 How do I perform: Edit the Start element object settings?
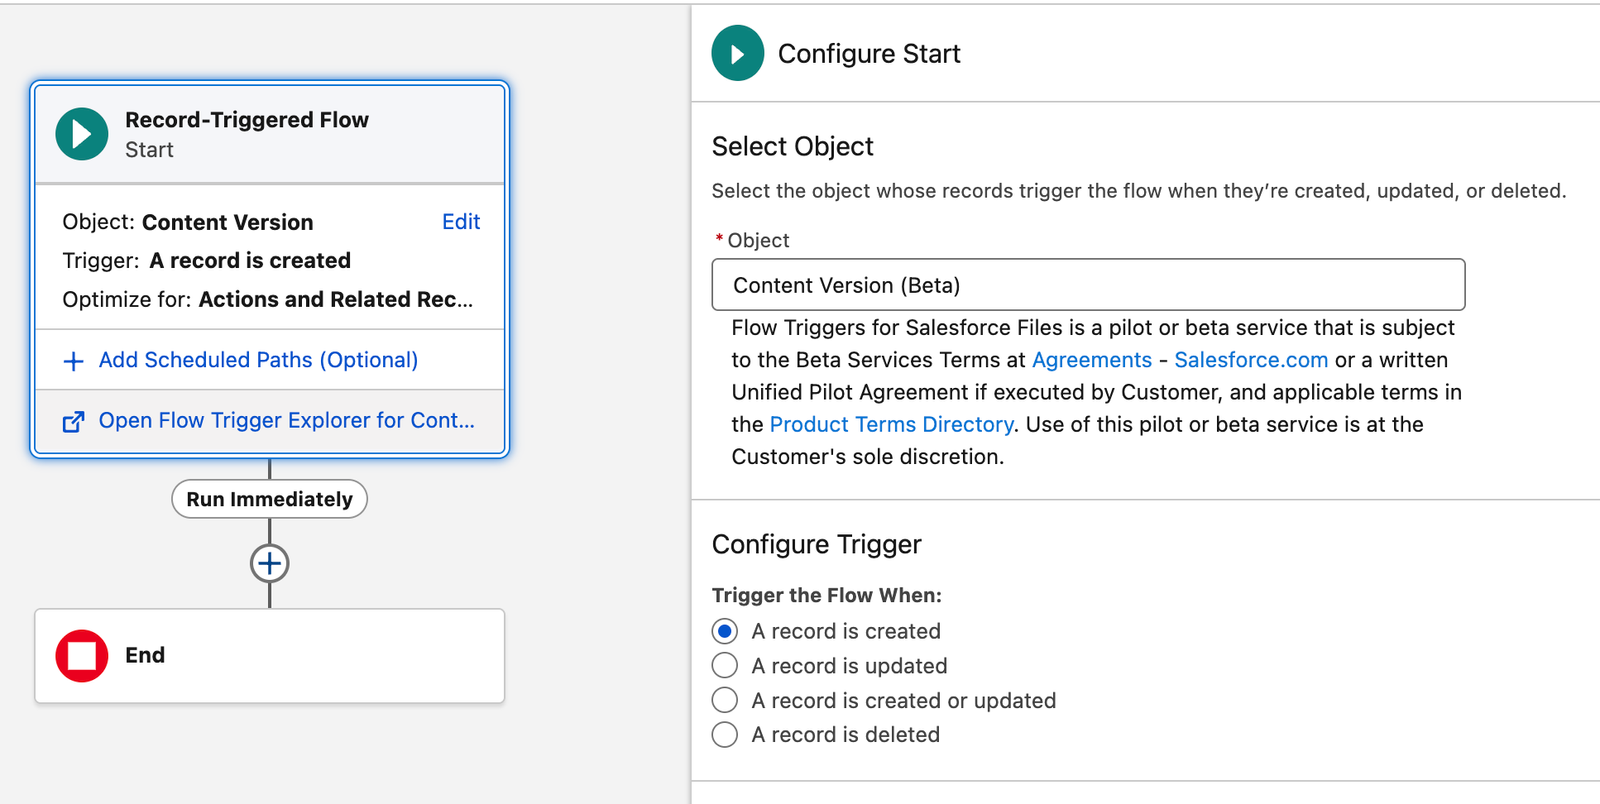(460, 222)
